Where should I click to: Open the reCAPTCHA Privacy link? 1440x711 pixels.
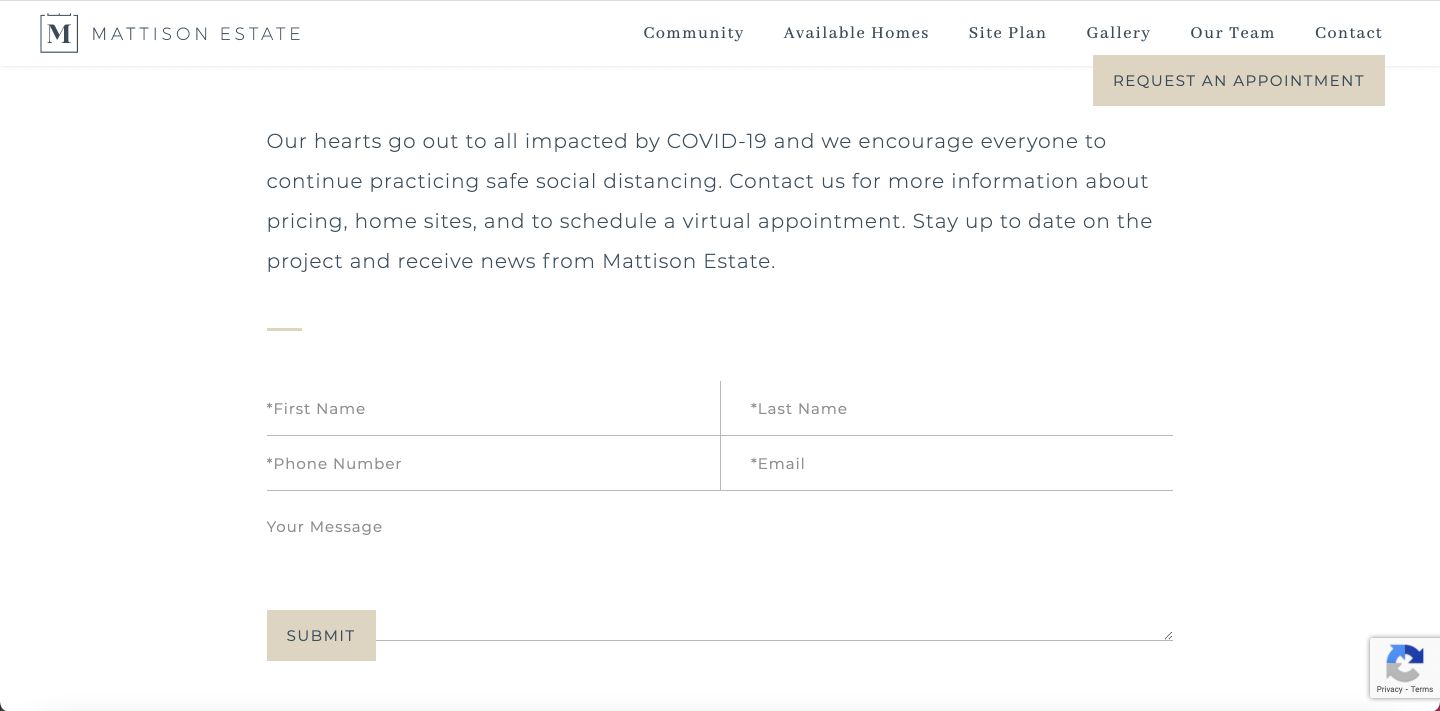point(1389,690)
